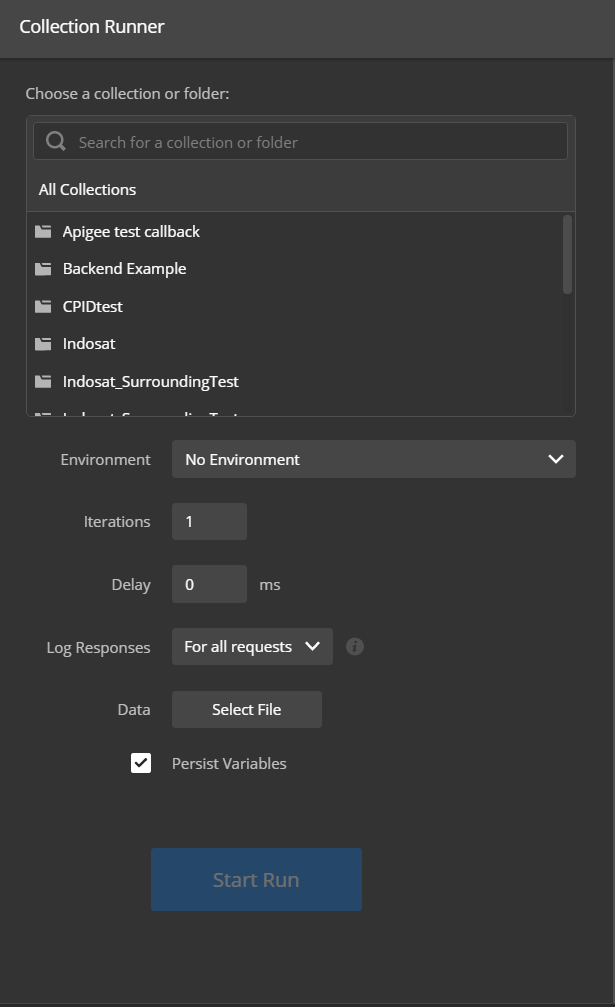Click the Apigee test callback folder icon
The image size is (615, 1007).
tap(43, 232)
